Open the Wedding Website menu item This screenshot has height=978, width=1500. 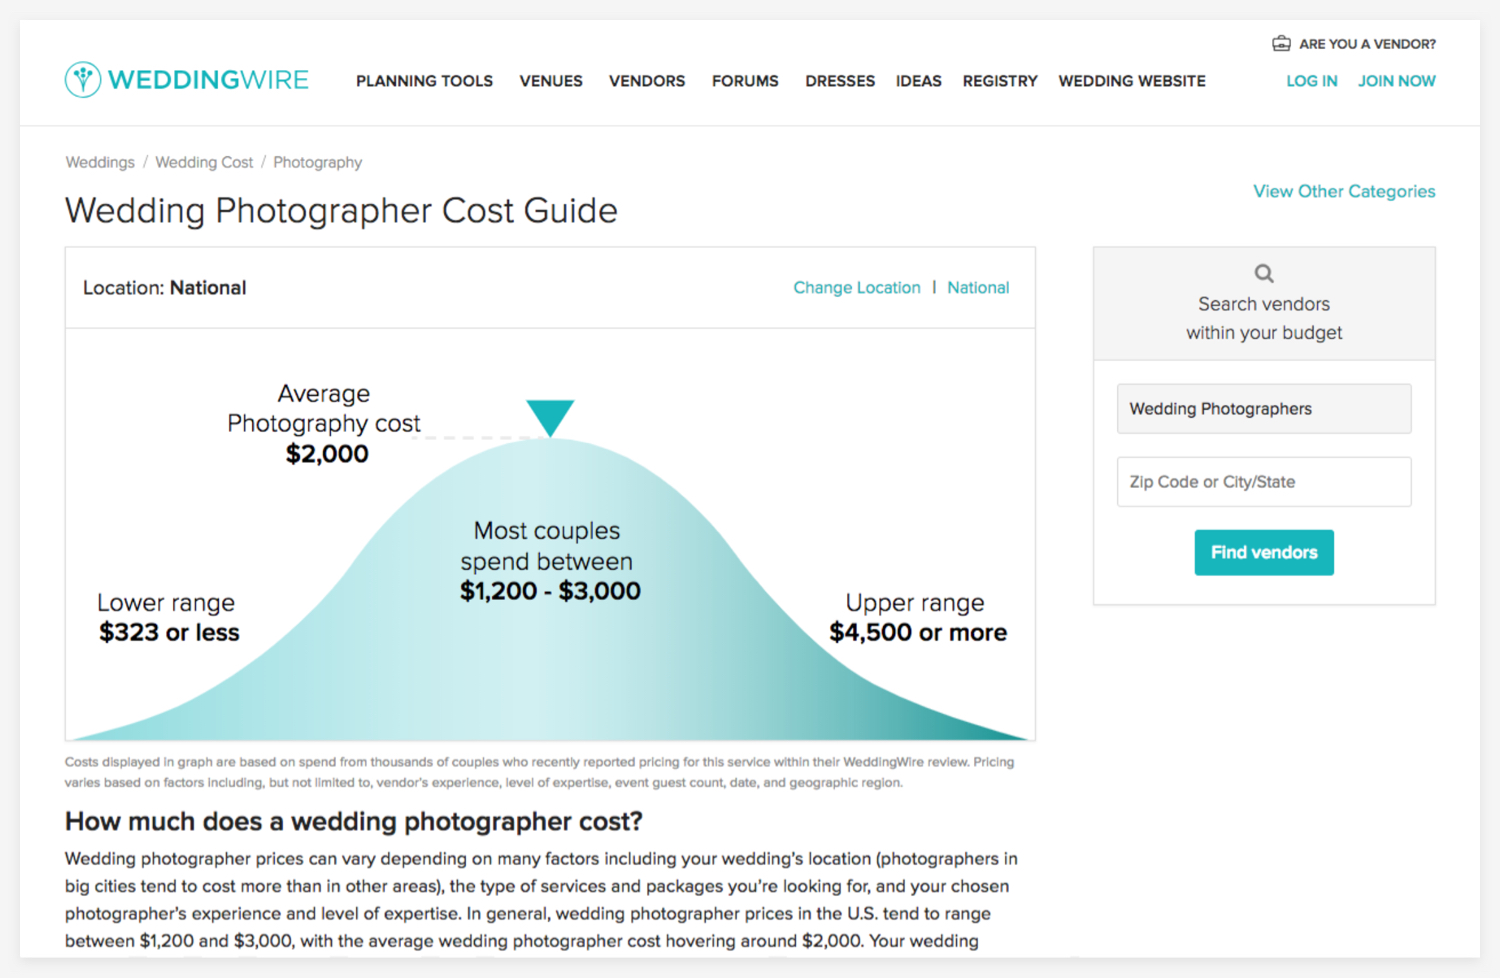click(x=1132, y=81)
